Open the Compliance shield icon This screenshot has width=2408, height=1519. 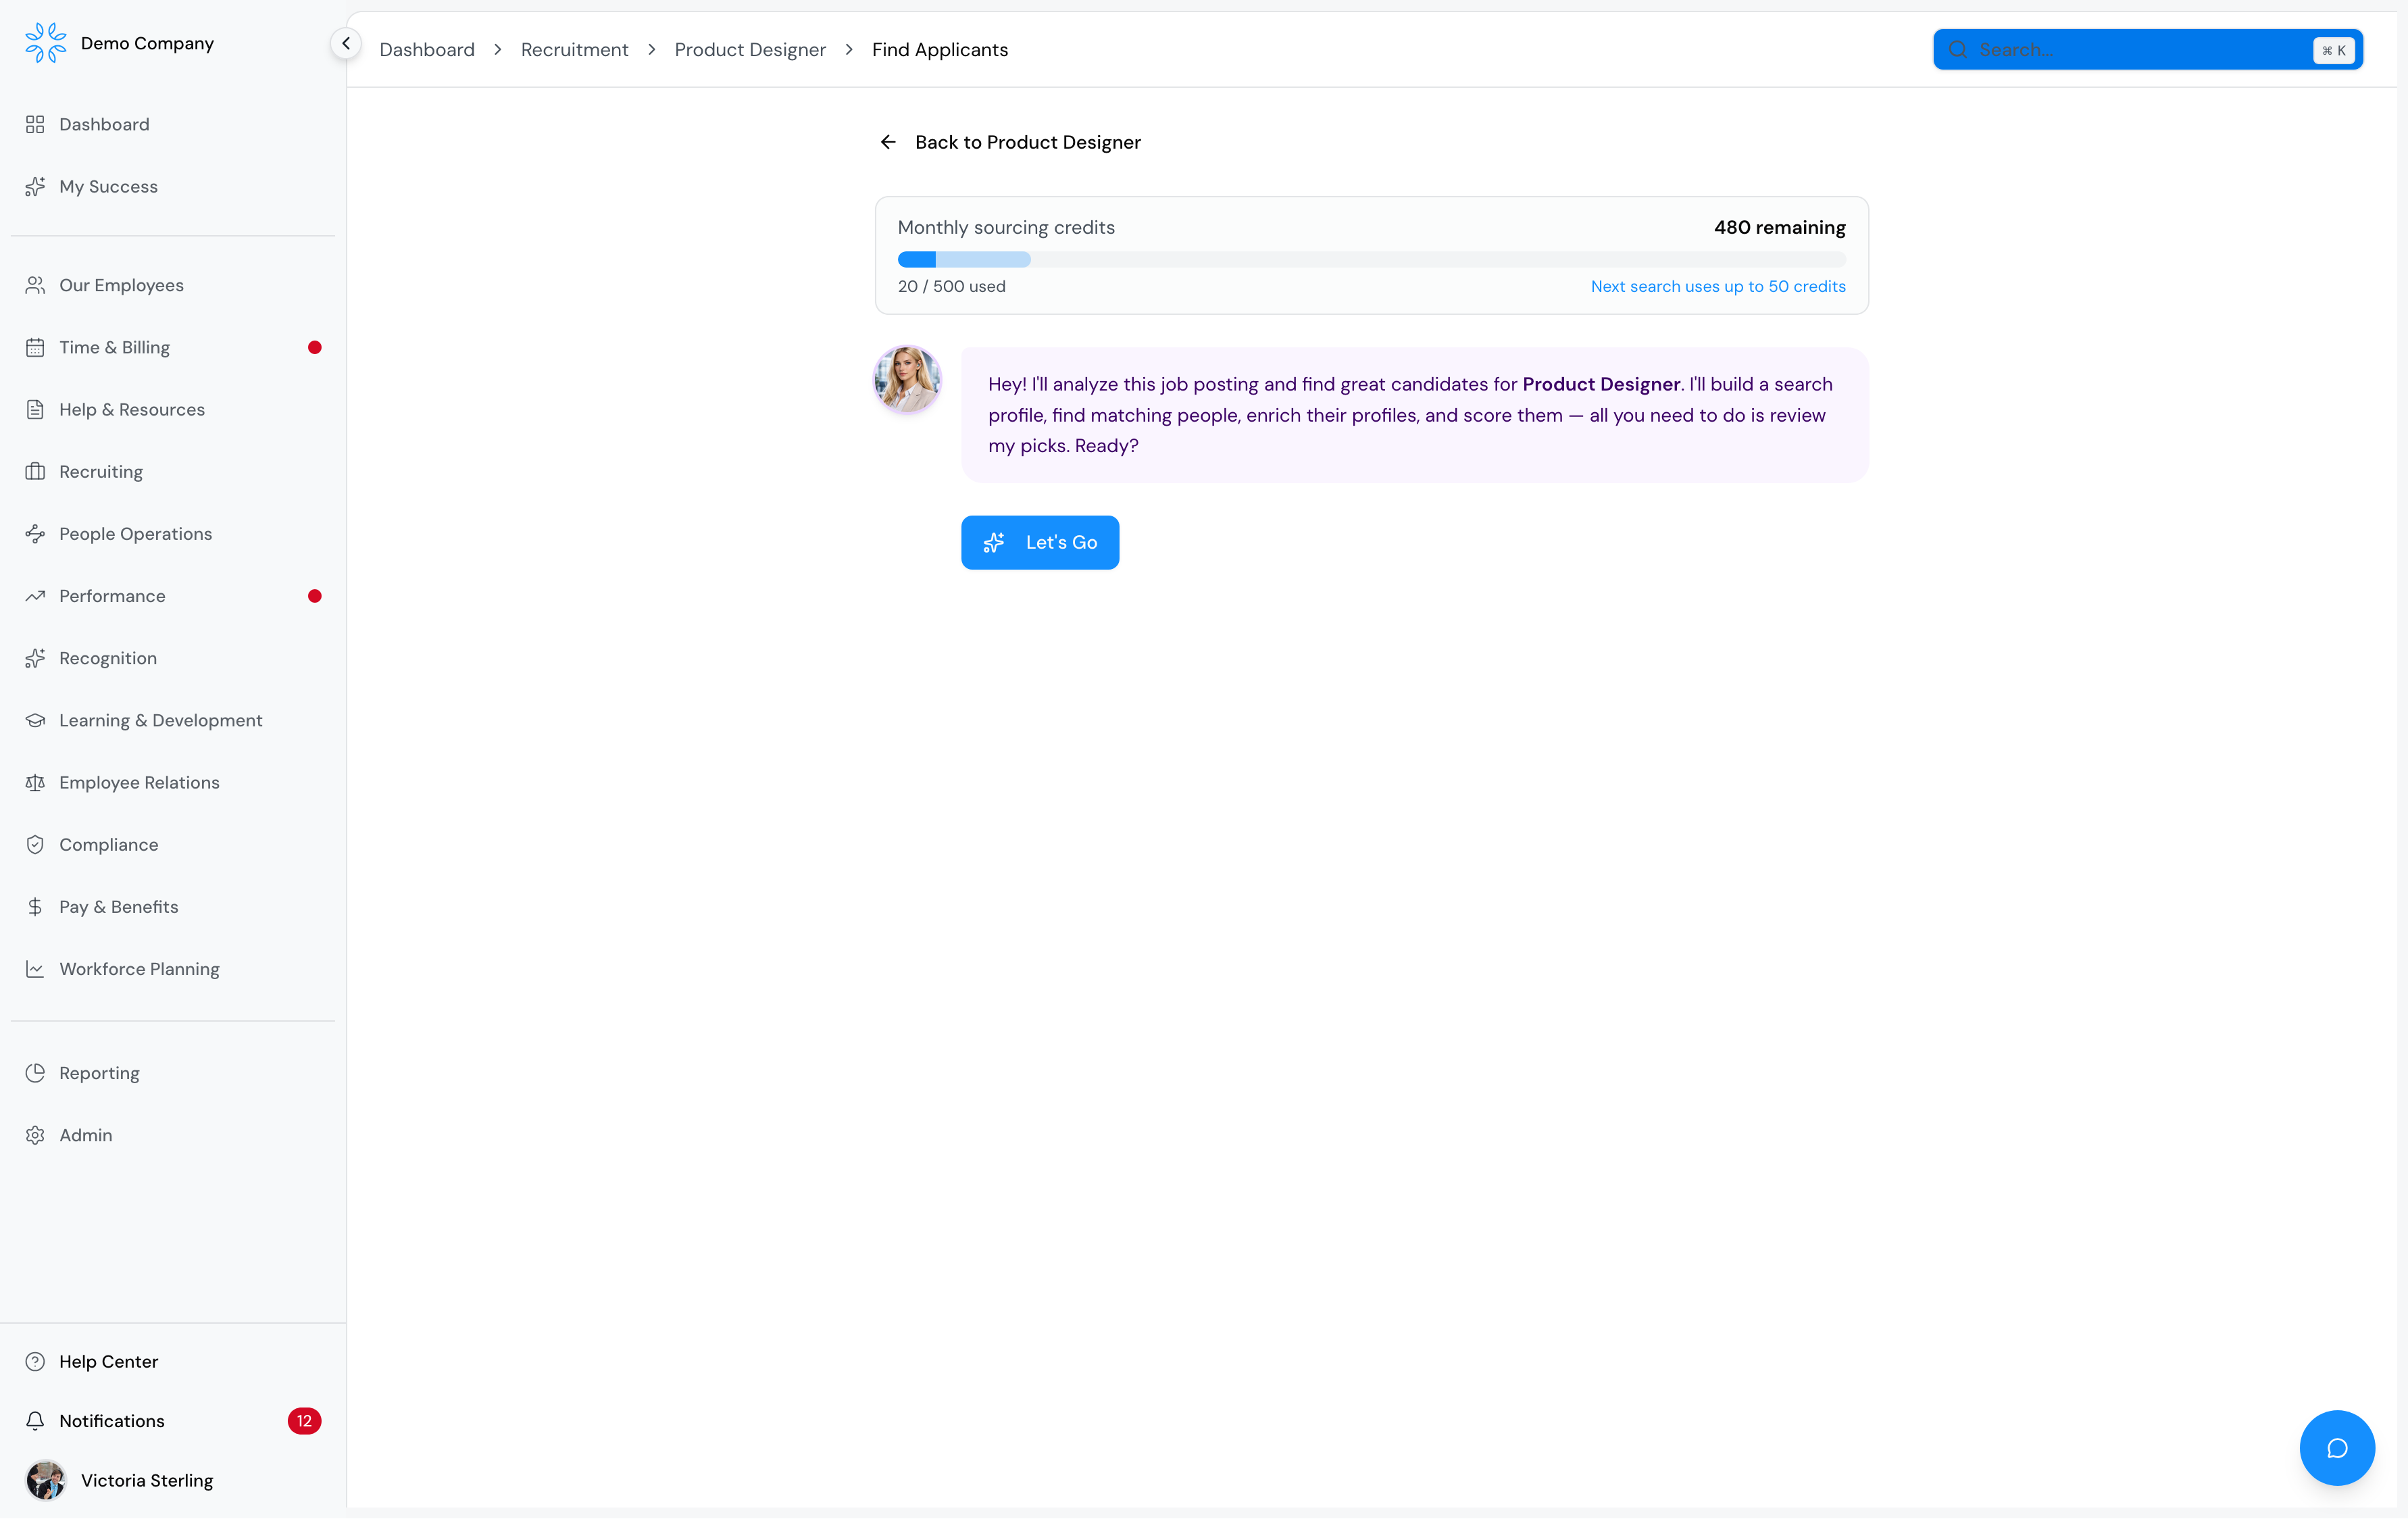coord(36,844)
